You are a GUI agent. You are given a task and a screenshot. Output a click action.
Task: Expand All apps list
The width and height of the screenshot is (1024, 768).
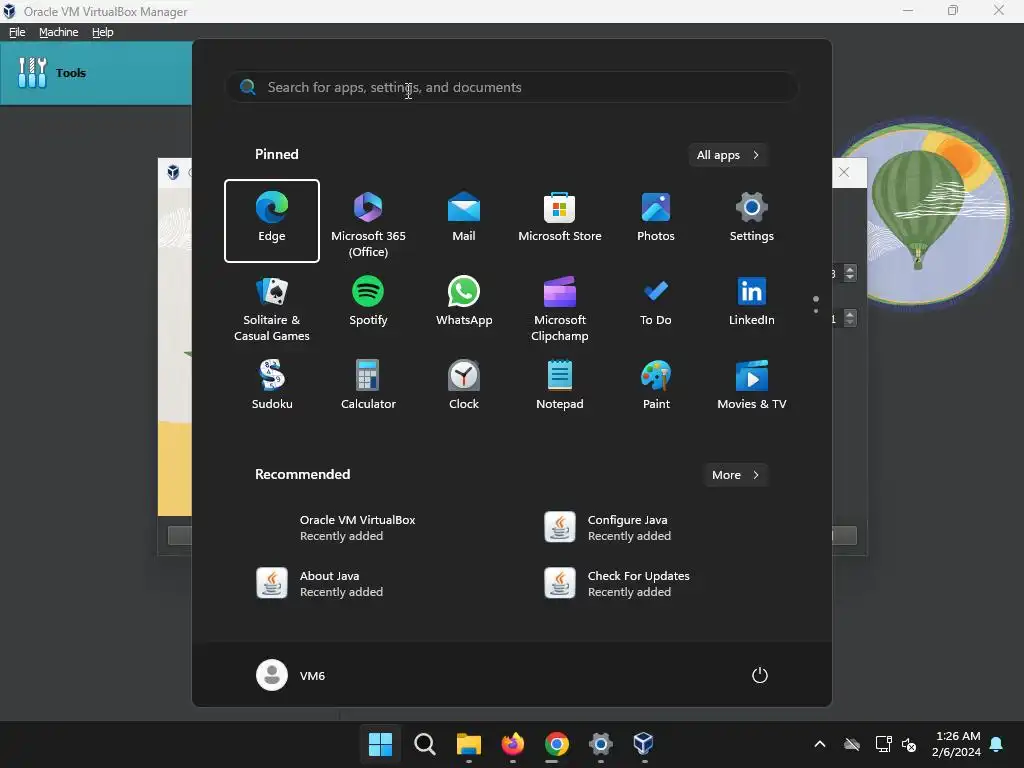click(728, 155)
